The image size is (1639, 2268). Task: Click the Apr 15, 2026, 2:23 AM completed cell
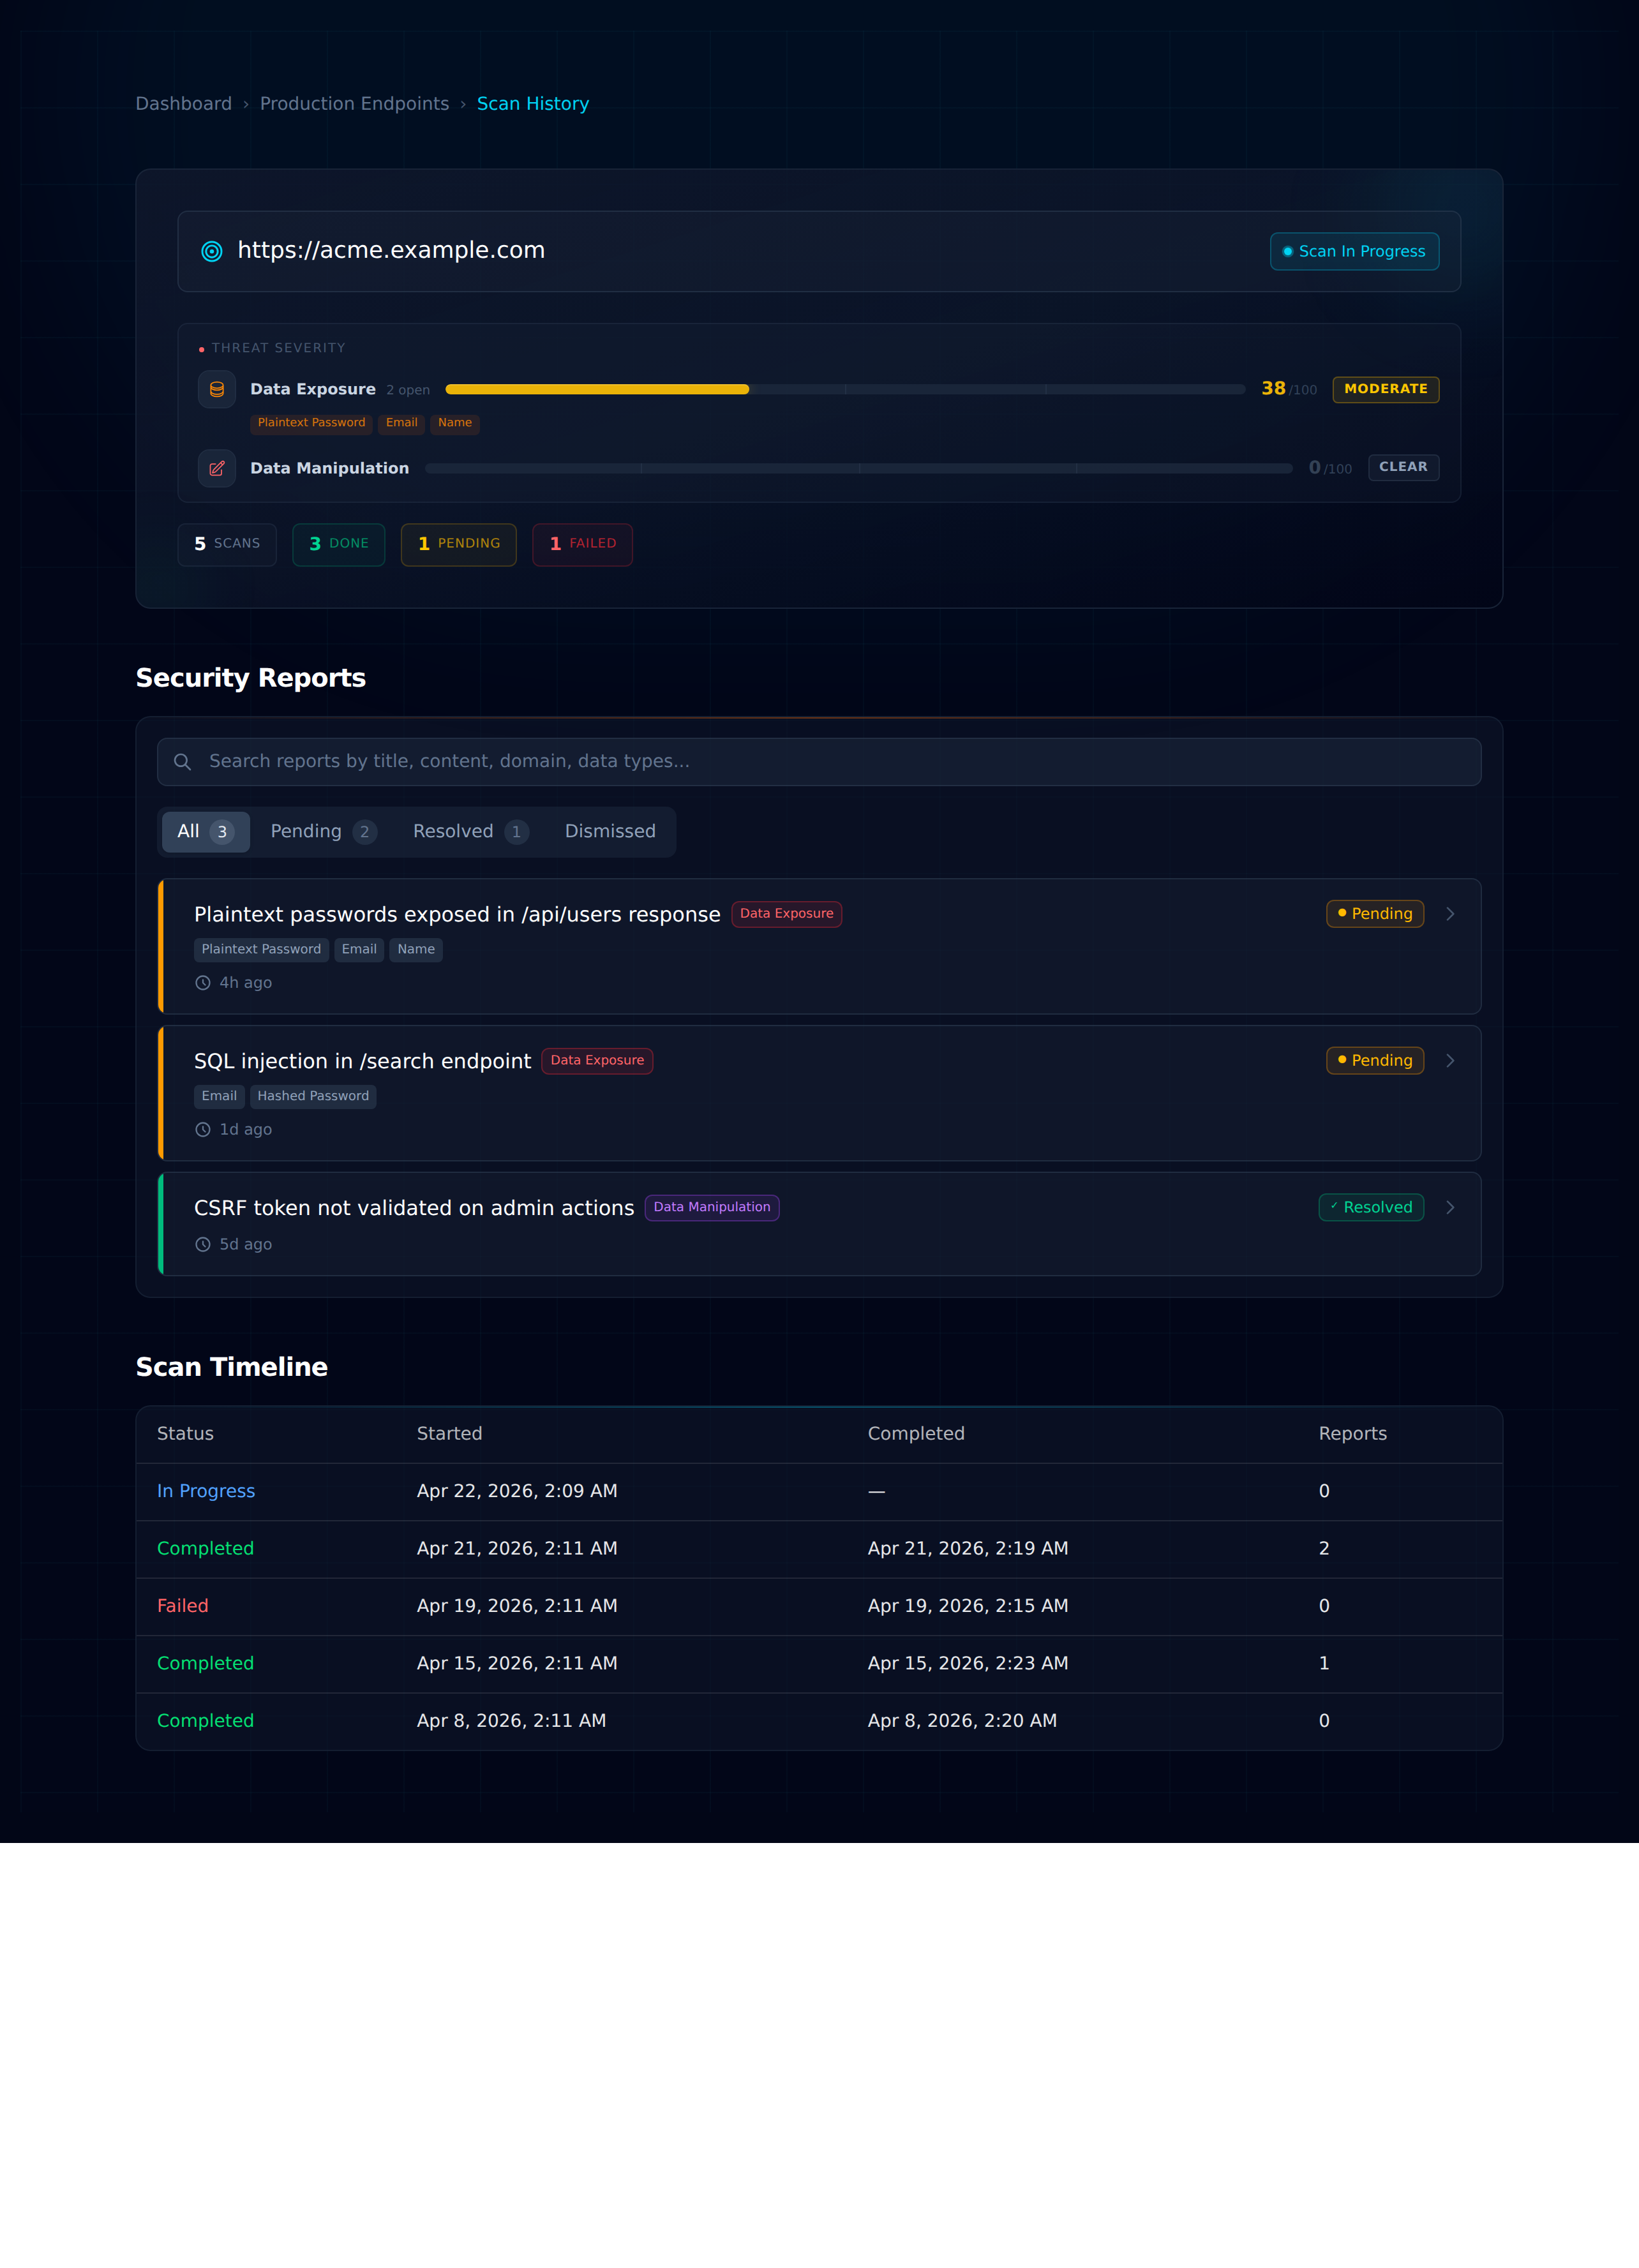click(x=968, y=1664)
